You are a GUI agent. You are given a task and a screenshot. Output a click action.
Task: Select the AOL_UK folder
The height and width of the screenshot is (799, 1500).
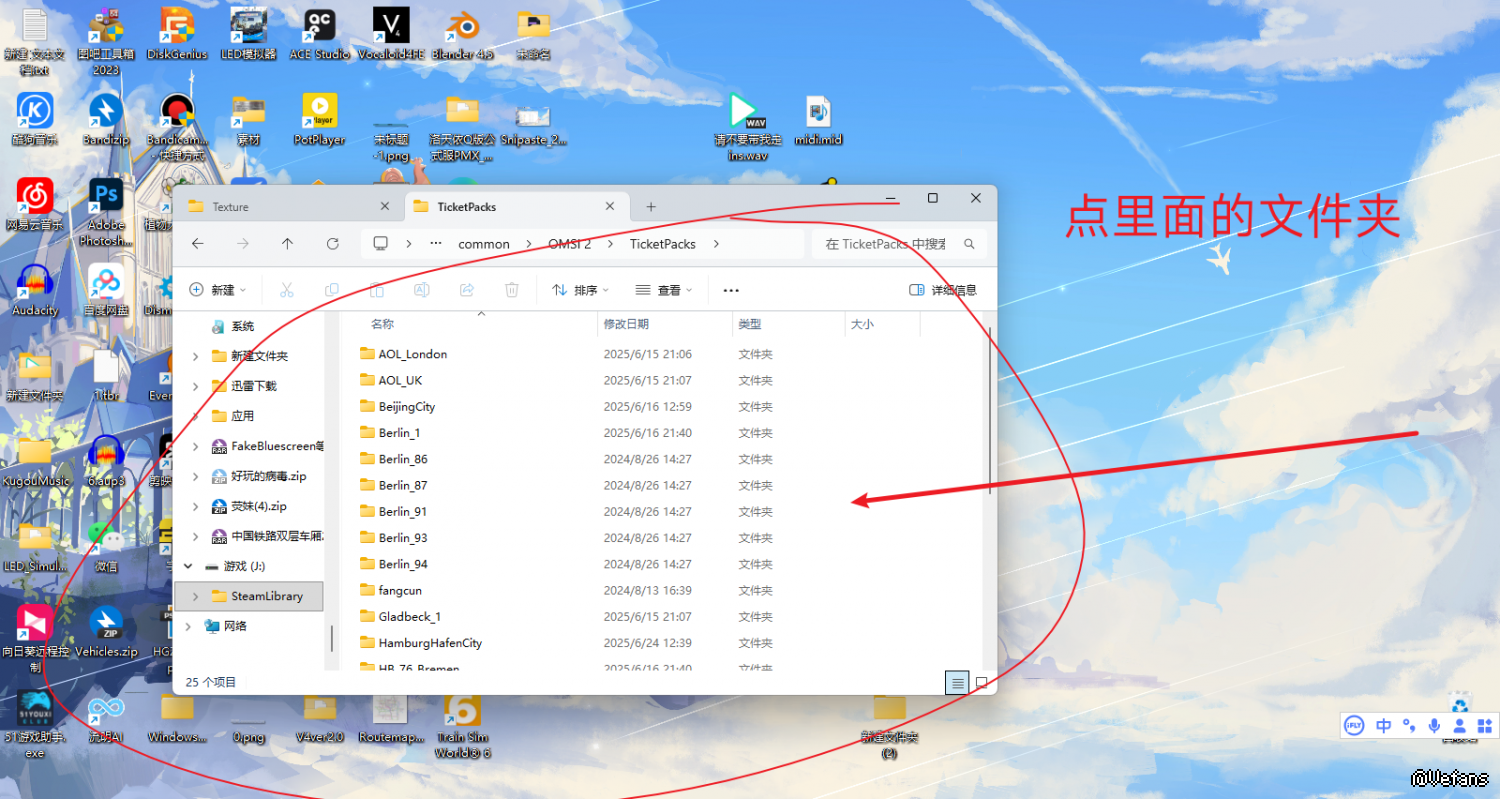(x=391, y=380)
